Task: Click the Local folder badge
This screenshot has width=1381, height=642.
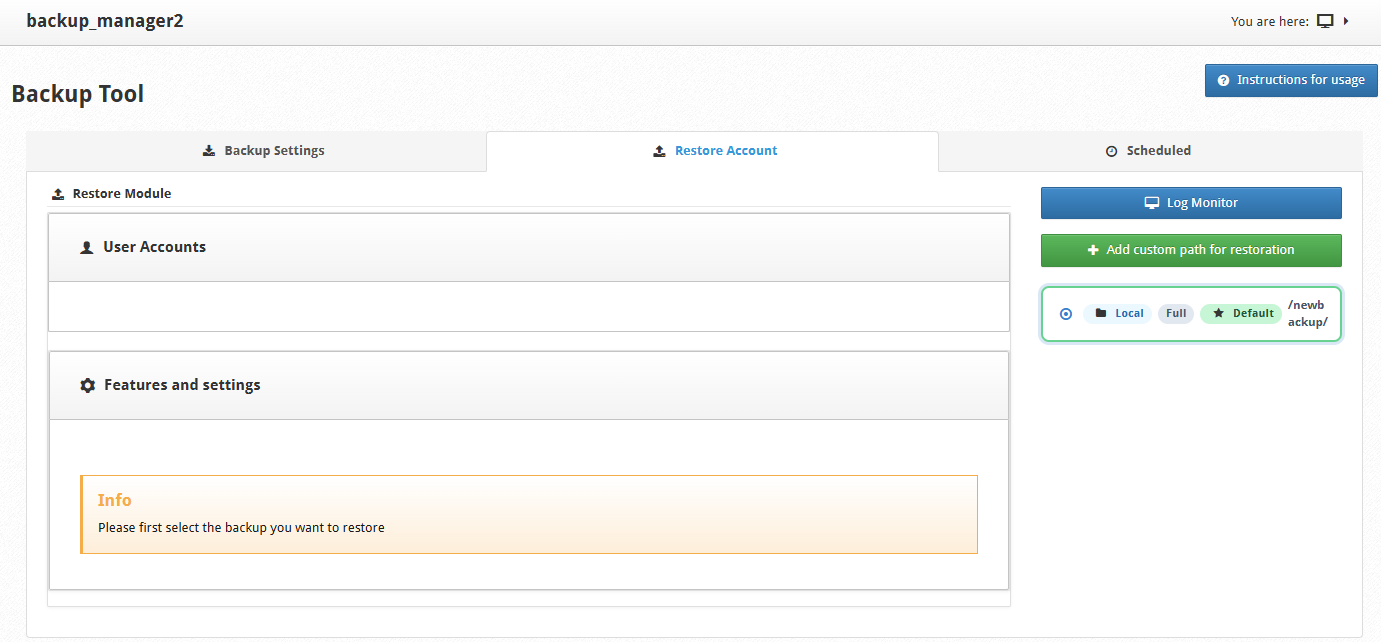Action: pyautogui.click(x=1118, y=314)
